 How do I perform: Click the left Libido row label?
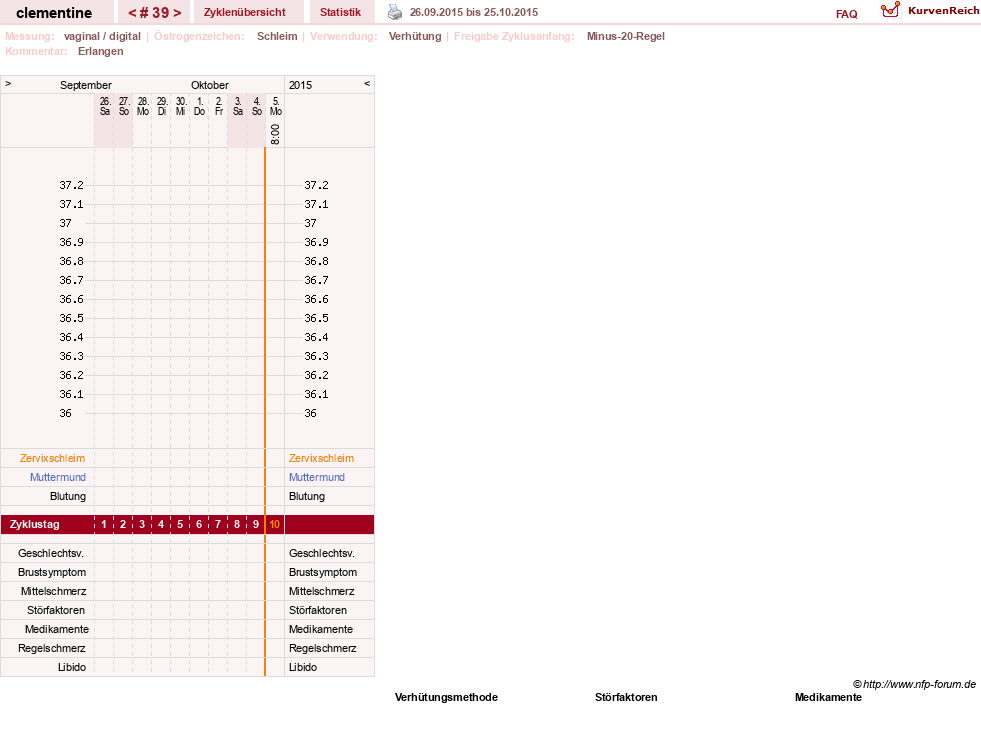(x=72, y=667)
